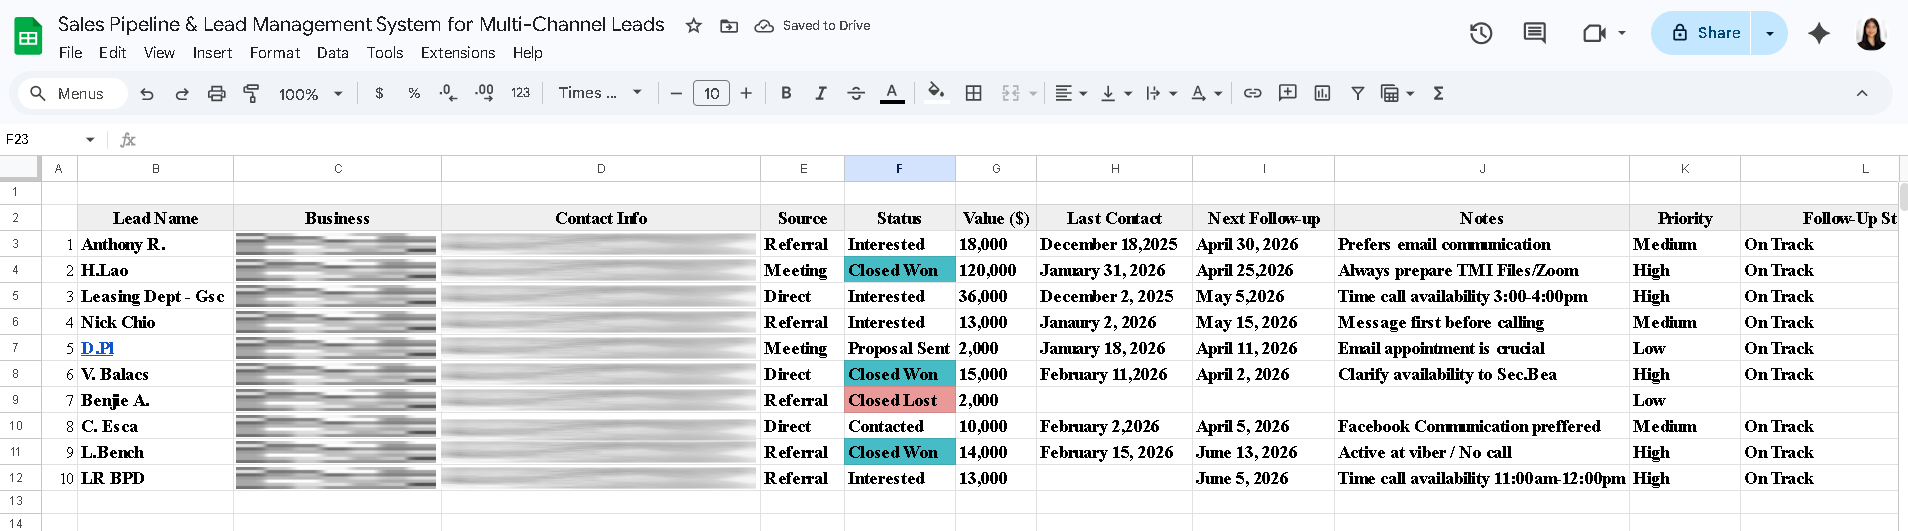Open the Help menu
The height and width of the screenshot is (531, 1908).
pyautogui.click(x=528, y=53)
